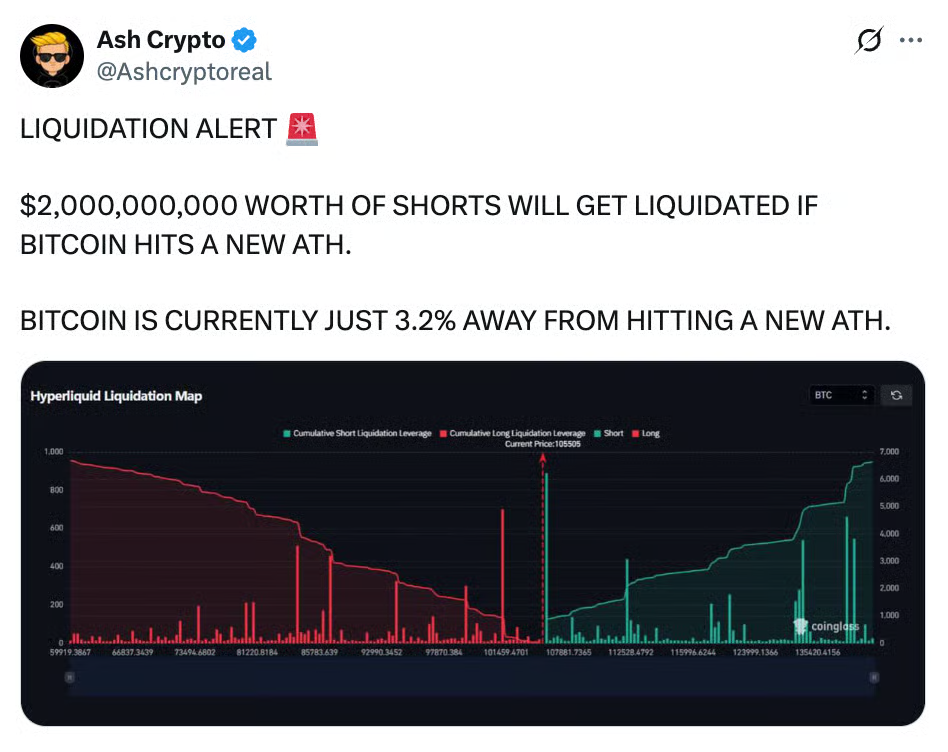Open the BTC coin selector dropdown
The width and height of the screenshot is (948, 752).
[x=843, y=395]
